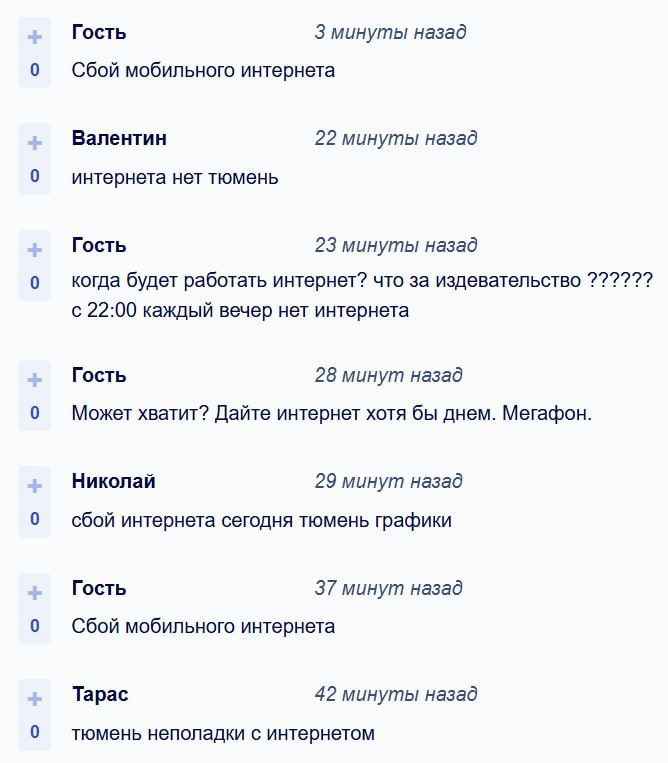Hit plus on the guest comment from 23 минуты назад
The image size is (668, 763).
pos(35,250)
